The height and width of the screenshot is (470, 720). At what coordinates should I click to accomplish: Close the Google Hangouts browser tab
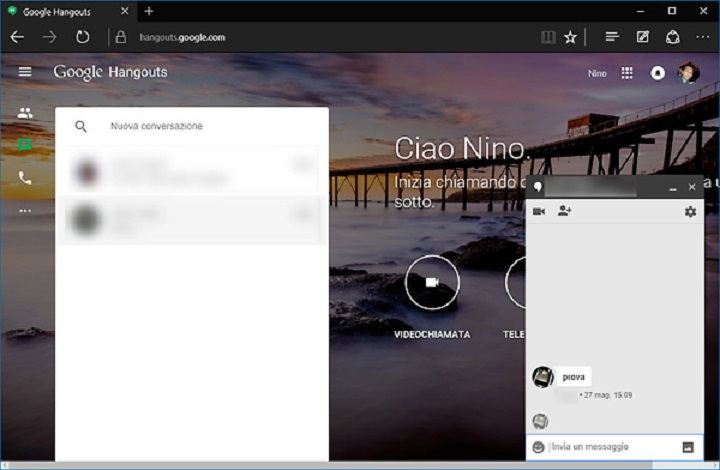pos(124,11)
